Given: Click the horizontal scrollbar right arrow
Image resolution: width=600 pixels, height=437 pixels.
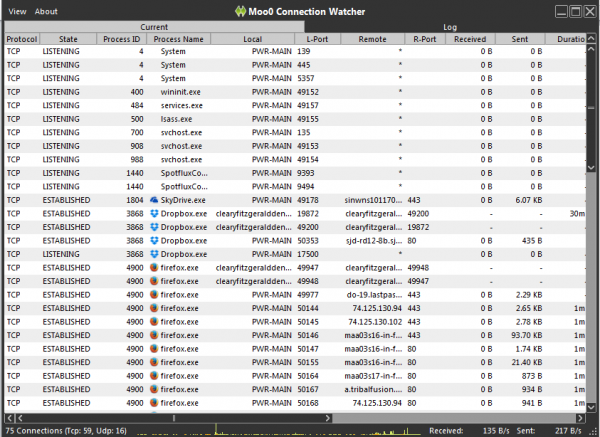Looking at the screenshot, I should [580, 418].
